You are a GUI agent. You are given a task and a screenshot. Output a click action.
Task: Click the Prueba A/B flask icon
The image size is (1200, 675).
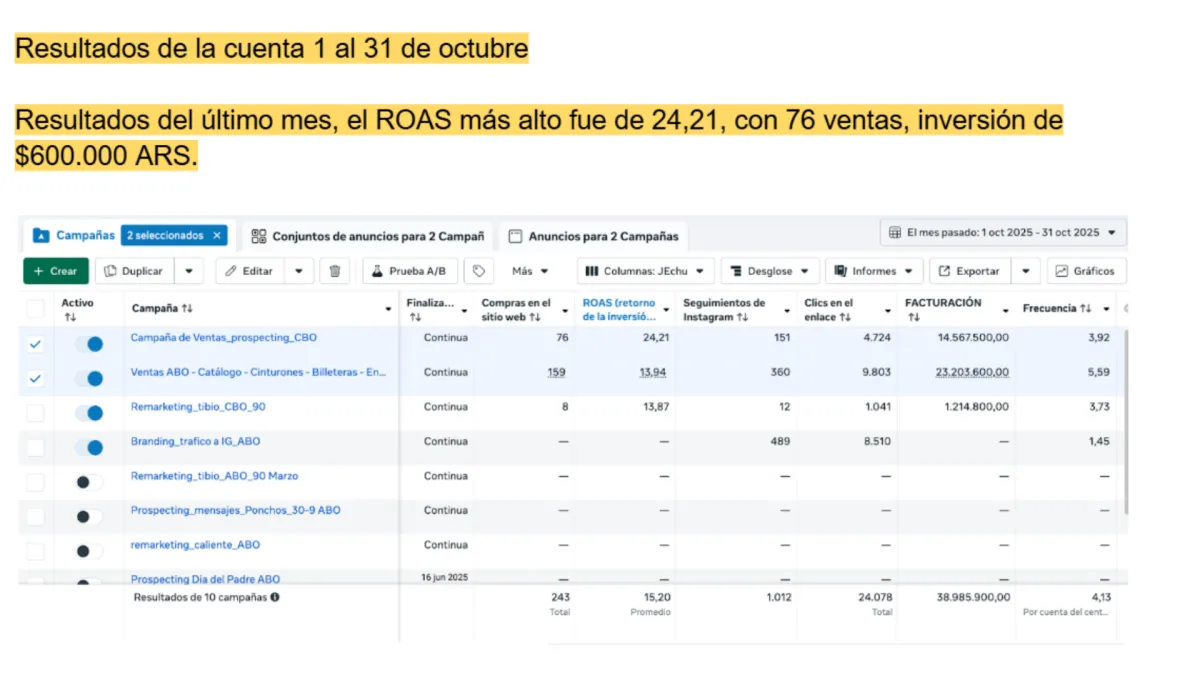point(378,271)
